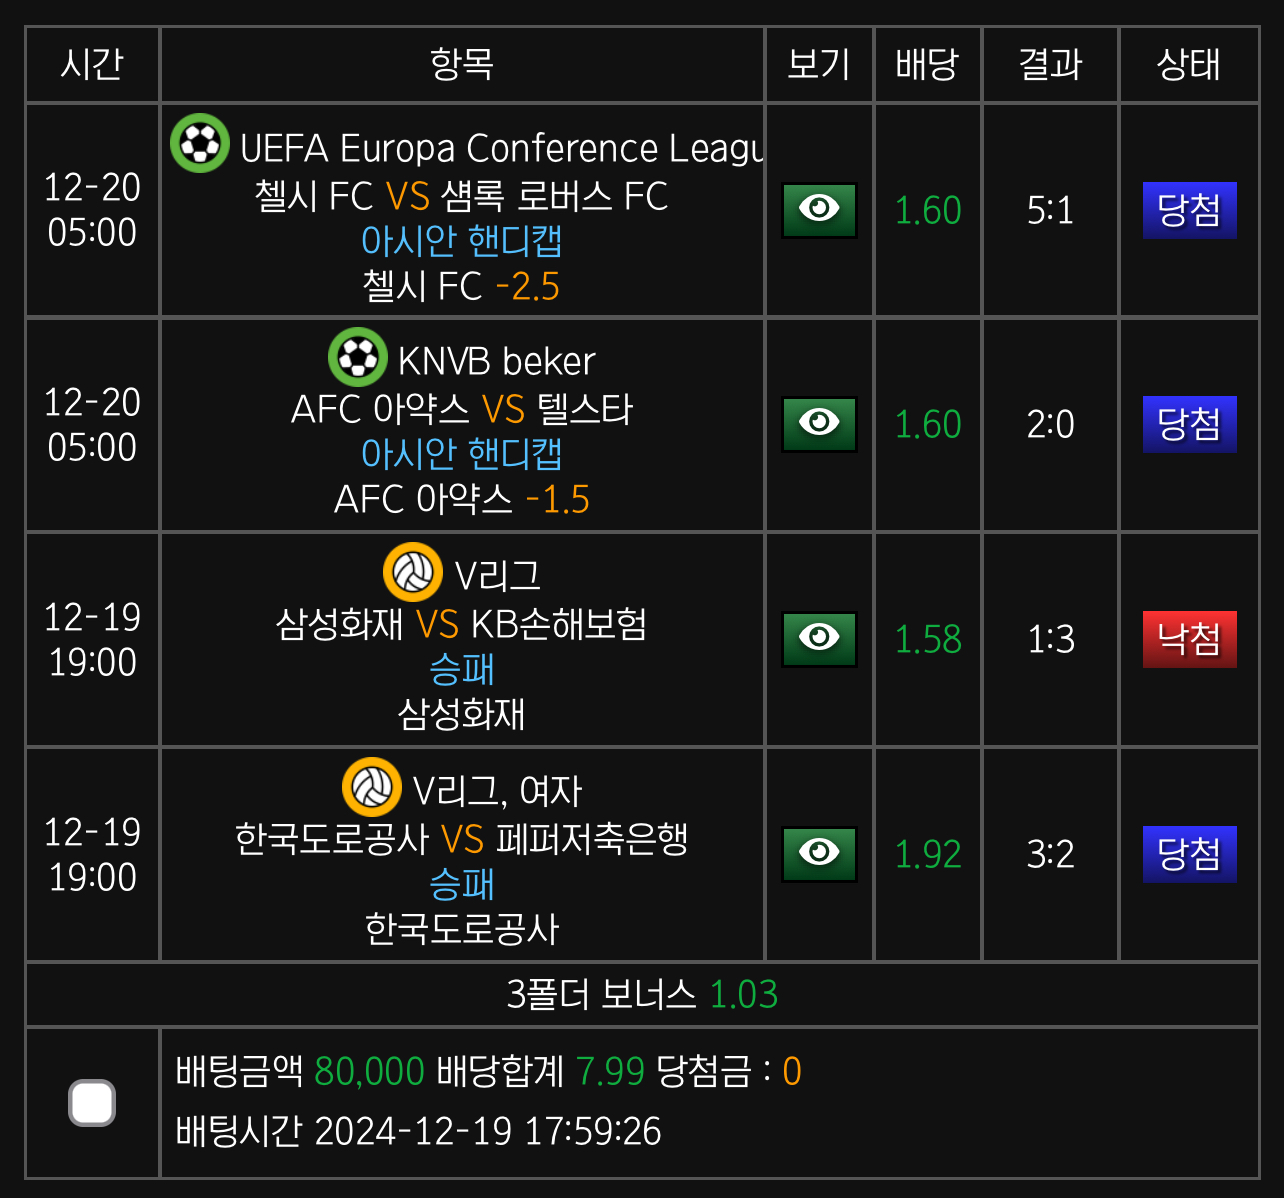This screenshot has height=1198, width=1284.
Task: Click the red 낙첨 badge for 삼성화재 bet
Action: point(1190,639)
